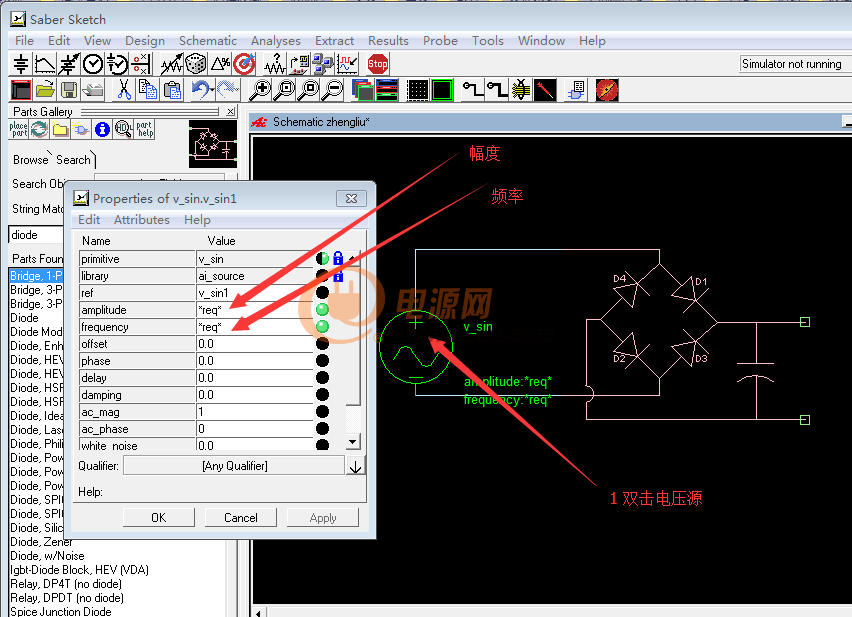This screenshot has height=617, width=852.
Task: Open the Schematic menu
Action: pyautogui.click(x=208, y=41)
